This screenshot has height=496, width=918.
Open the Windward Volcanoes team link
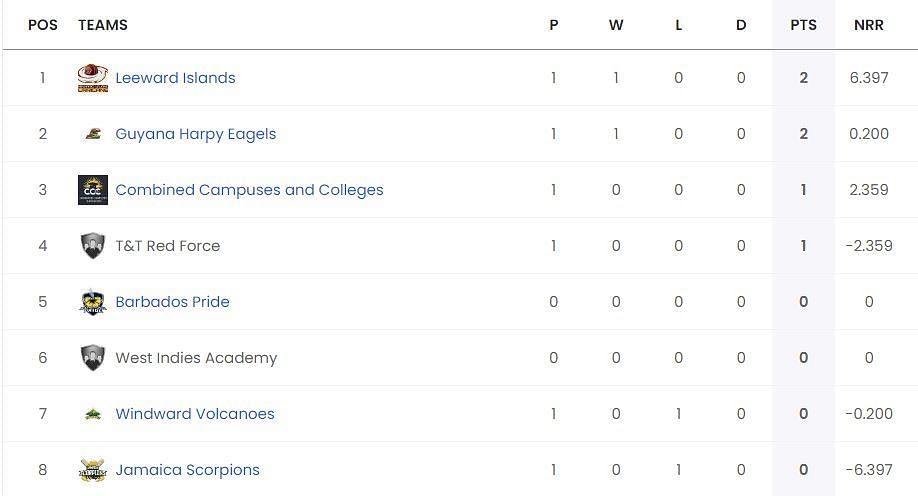(195, 414)
